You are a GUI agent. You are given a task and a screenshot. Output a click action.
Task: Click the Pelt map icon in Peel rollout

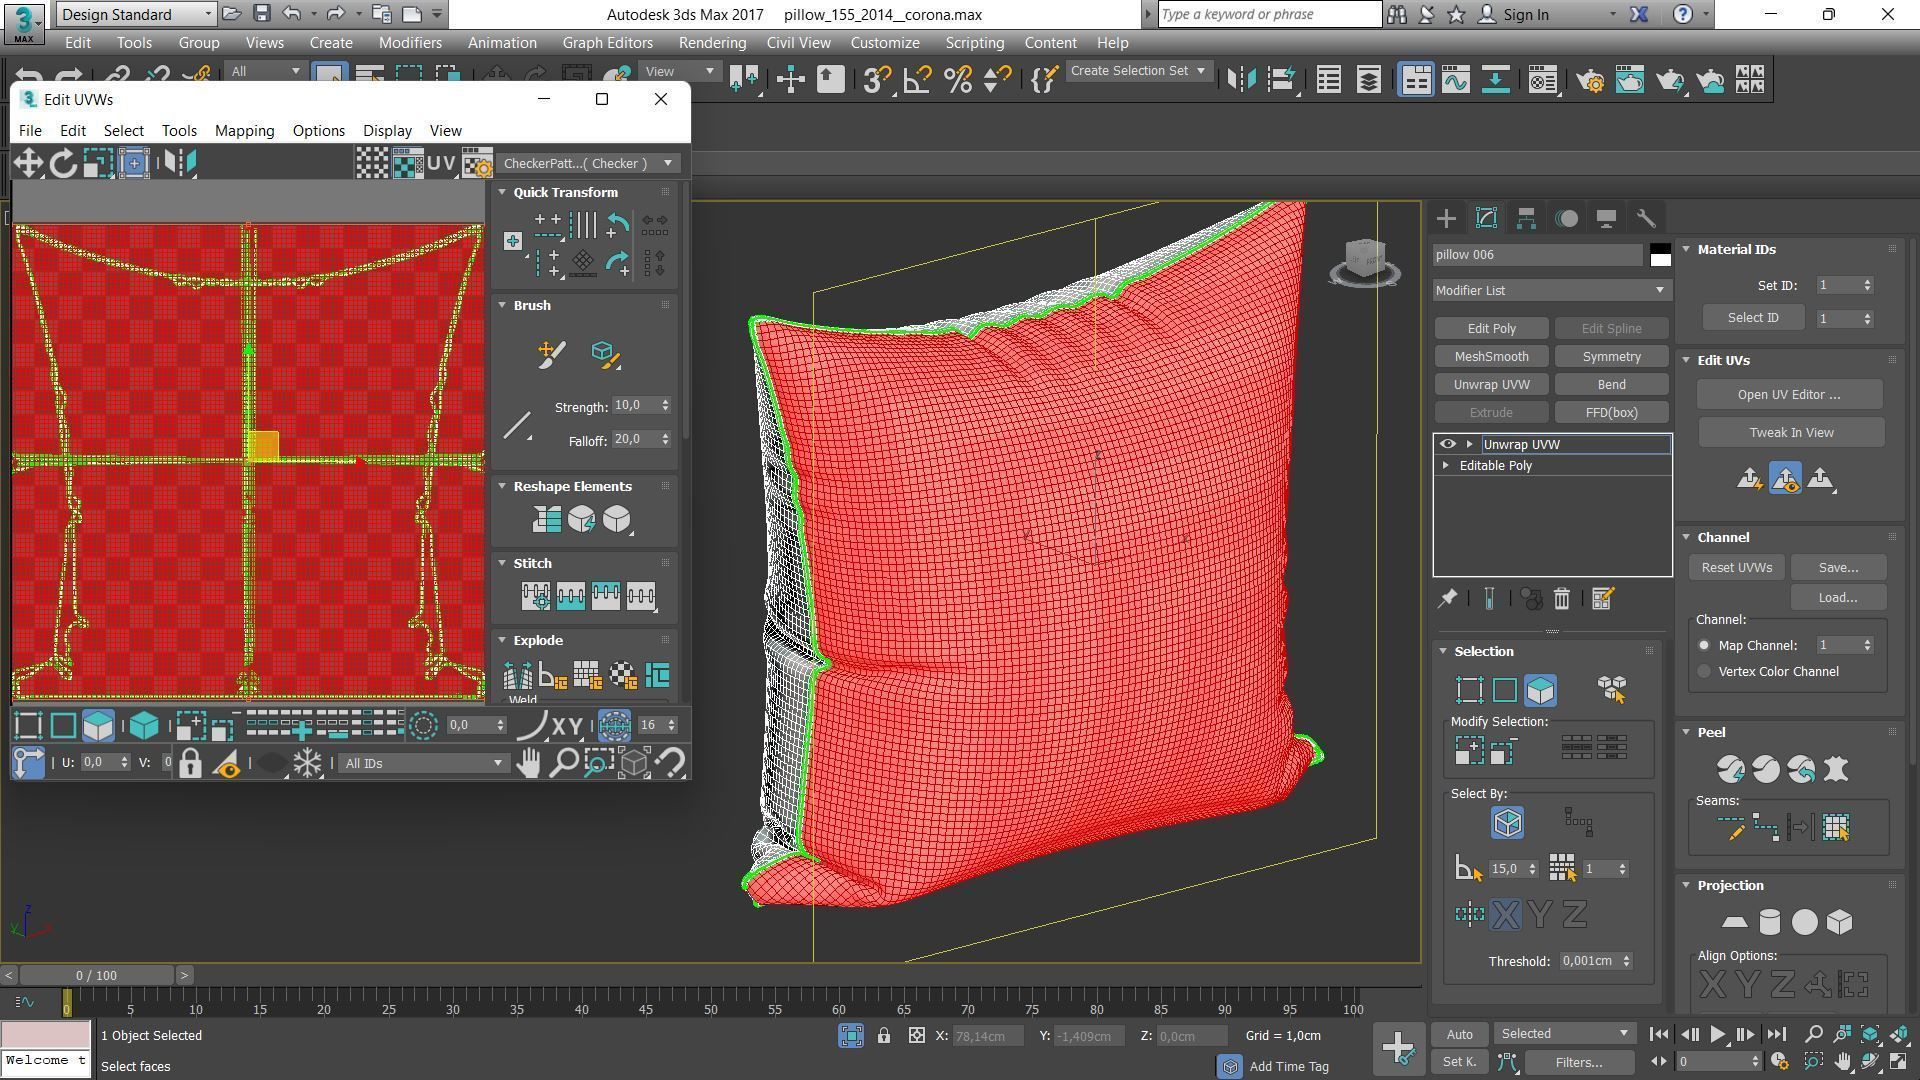pyautogui.click(x=1836, y=769)
